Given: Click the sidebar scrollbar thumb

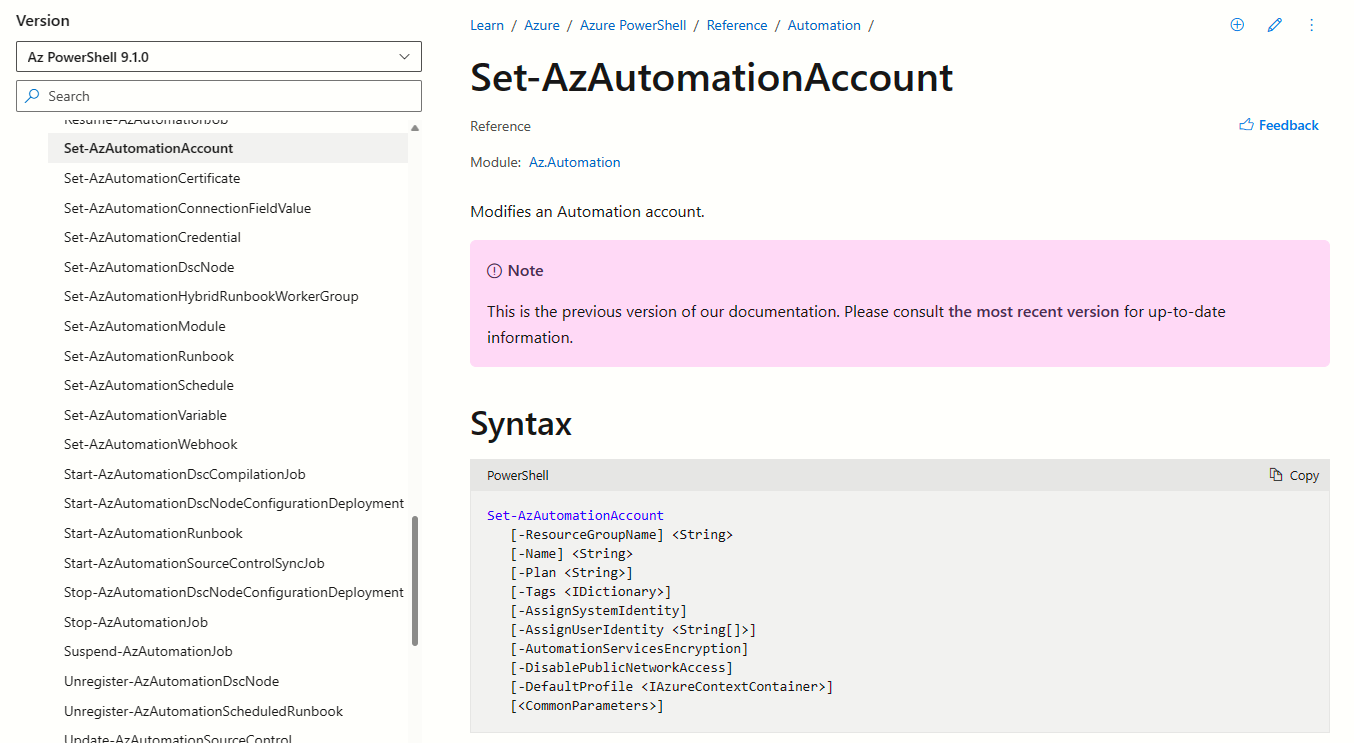Looking at the screenshot, I should point(413,580).
